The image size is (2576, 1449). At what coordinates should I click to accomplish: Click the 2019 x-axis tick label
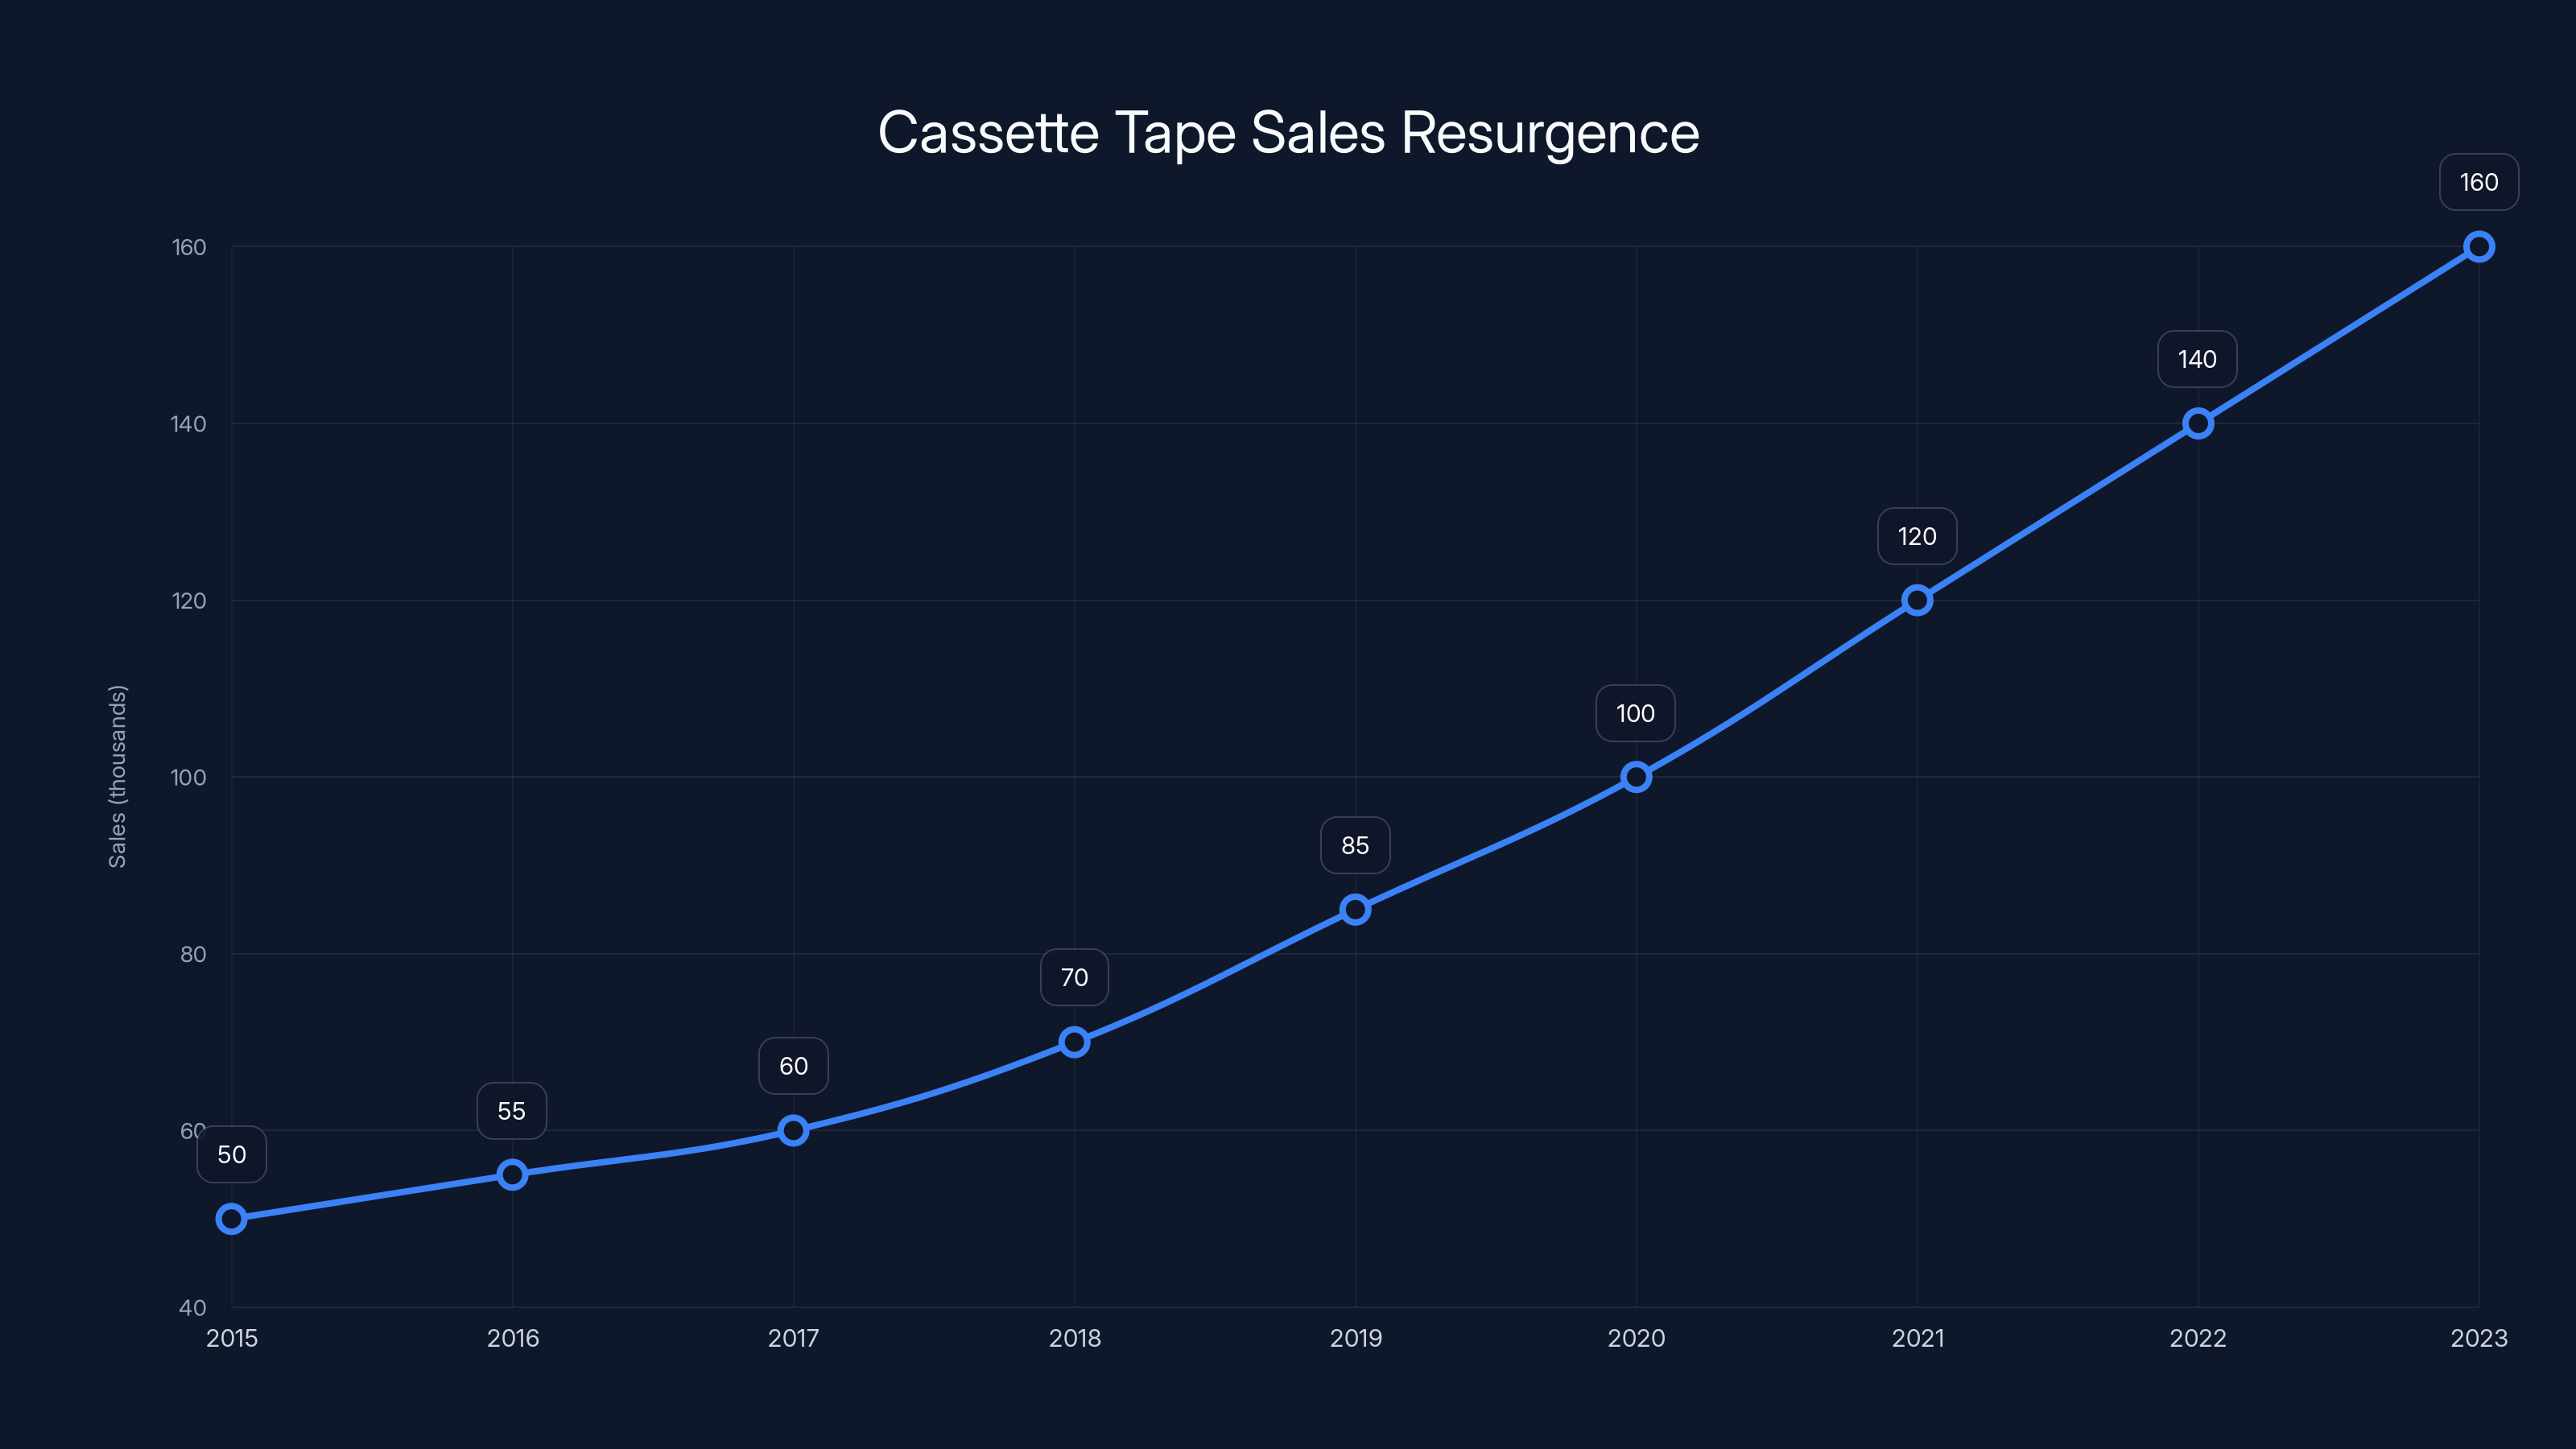click(x=1356, y=1338)
